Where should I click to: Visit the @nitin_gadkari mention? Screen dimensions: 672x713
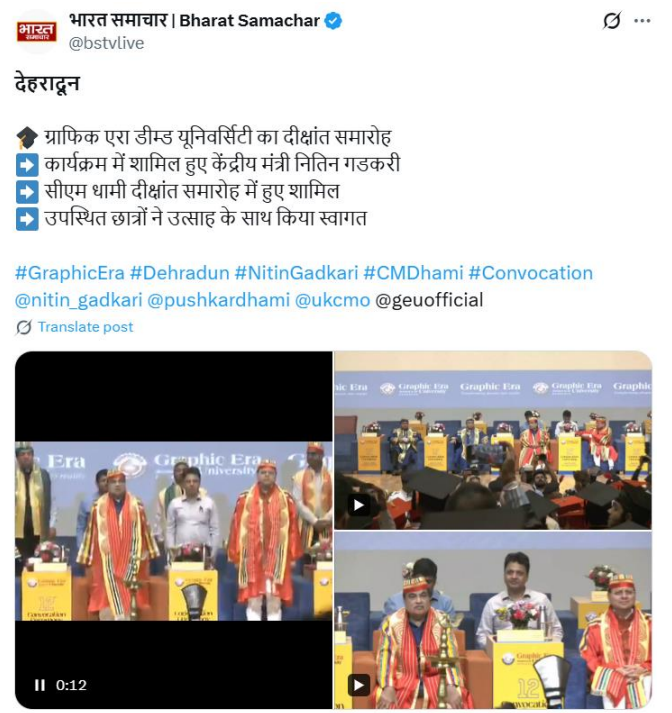click(79, 300)
